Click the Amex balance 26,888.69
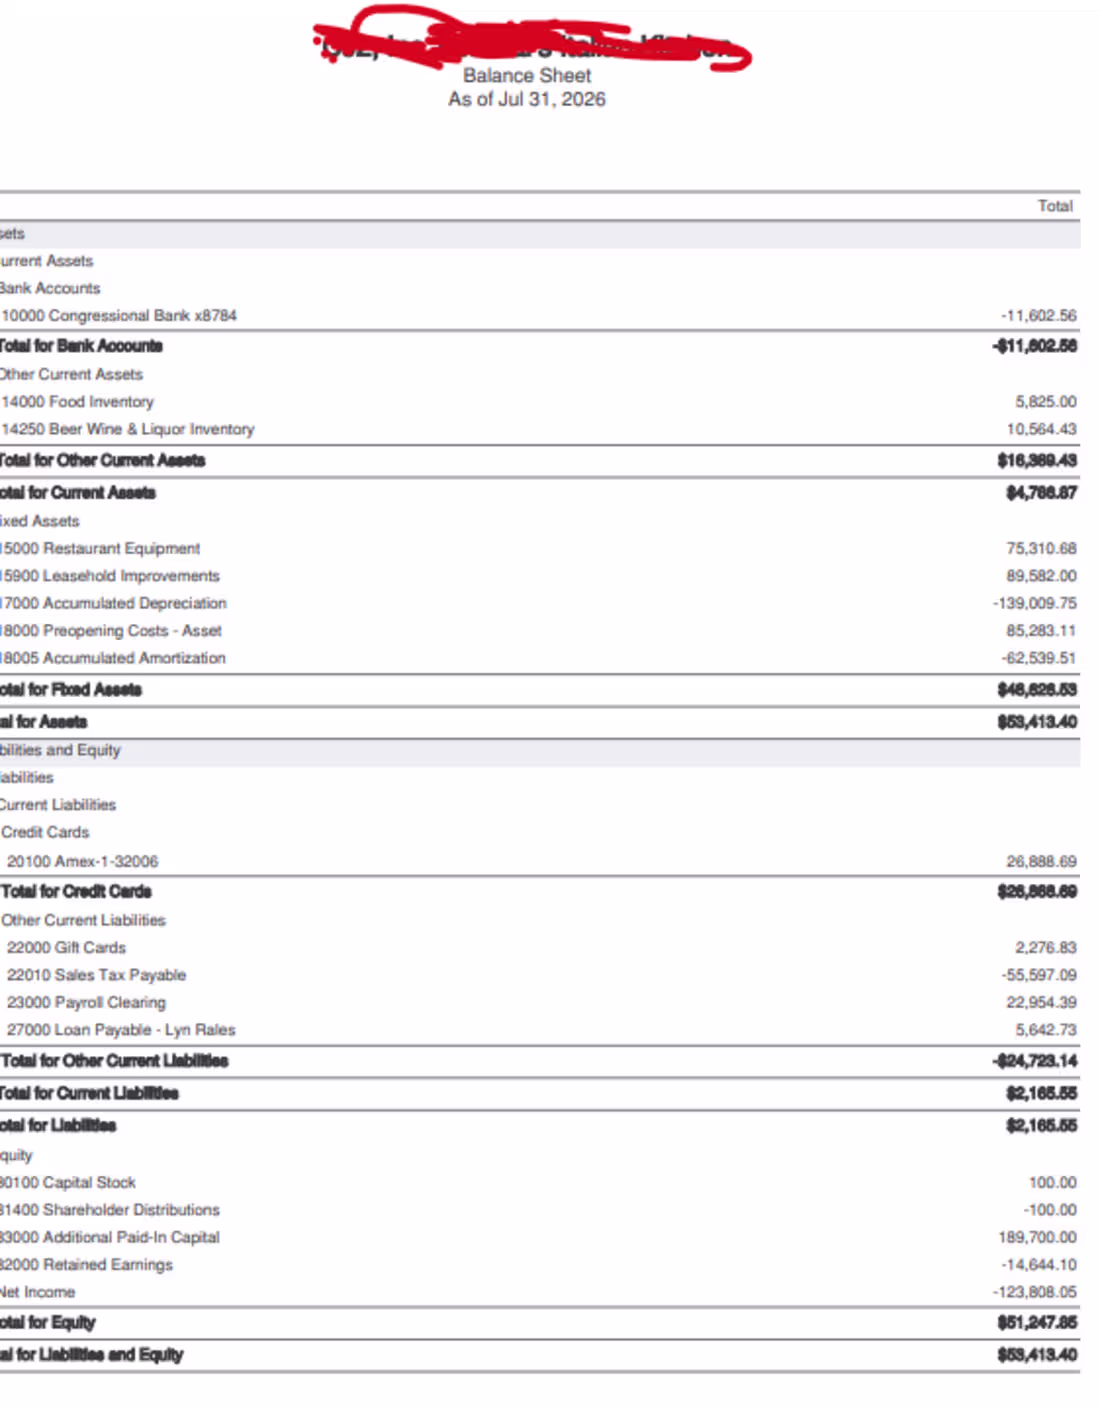 [1042, 862]
